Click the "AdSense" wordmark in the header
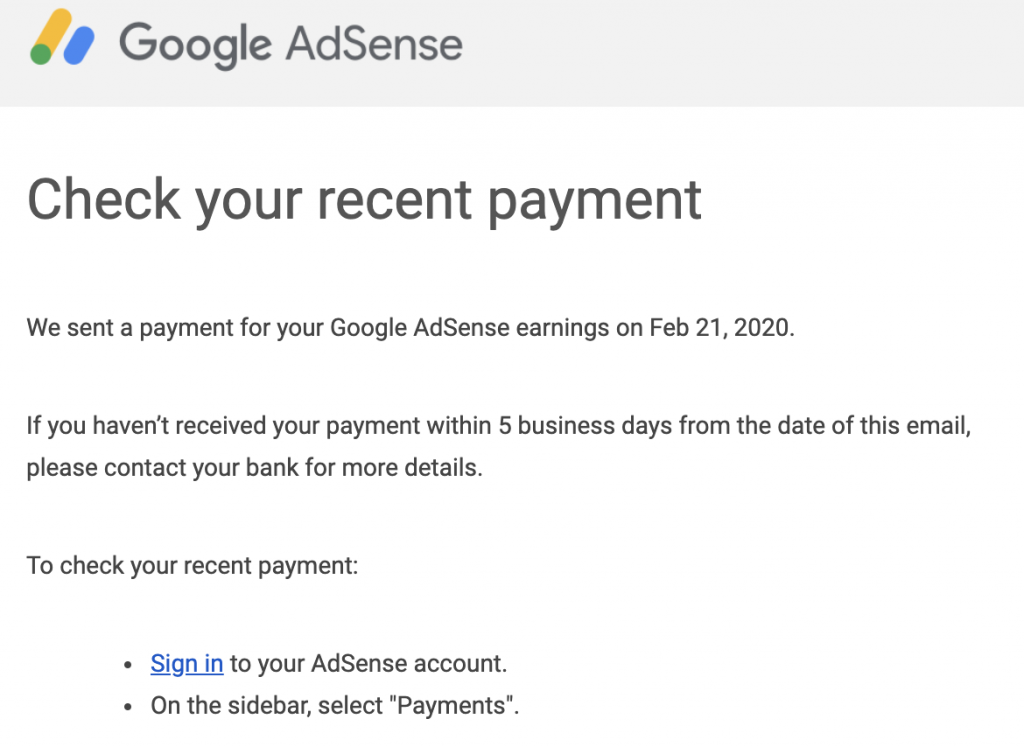Screen dimensions: 1024x747 pyautogui.click(x=373, y=44)
